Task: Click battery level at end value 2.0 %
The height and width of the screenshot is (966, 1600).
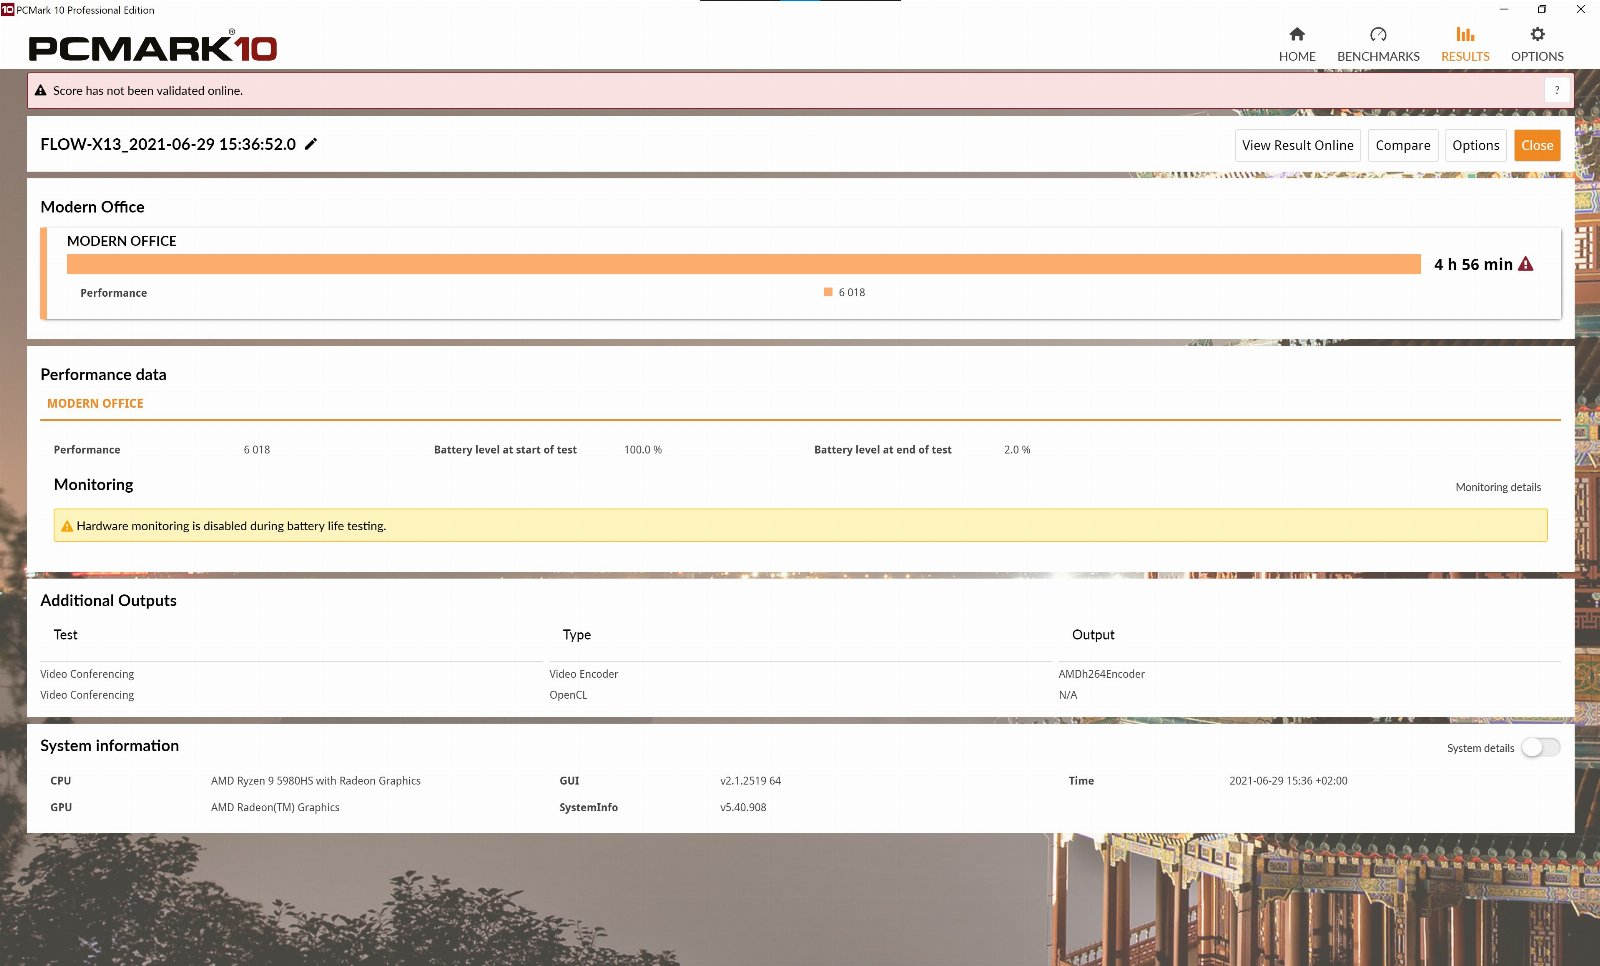Action: [1017, 450]
